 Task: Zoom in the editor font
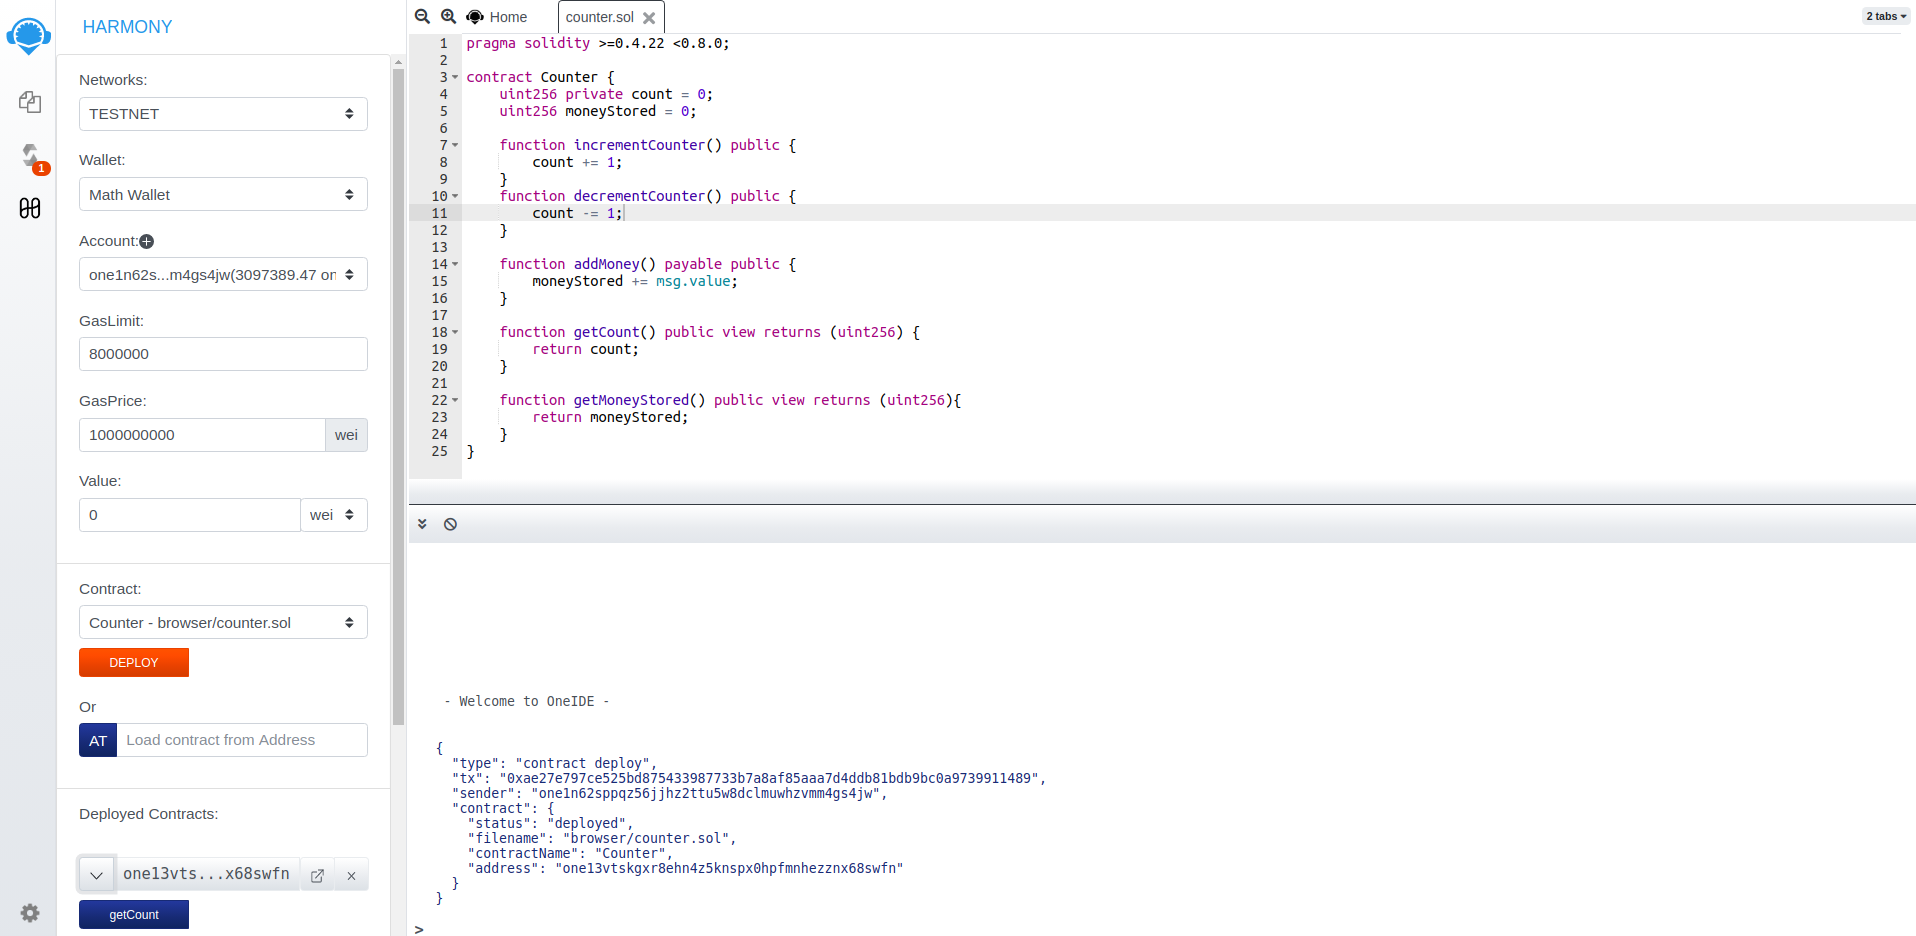(448, 17)
